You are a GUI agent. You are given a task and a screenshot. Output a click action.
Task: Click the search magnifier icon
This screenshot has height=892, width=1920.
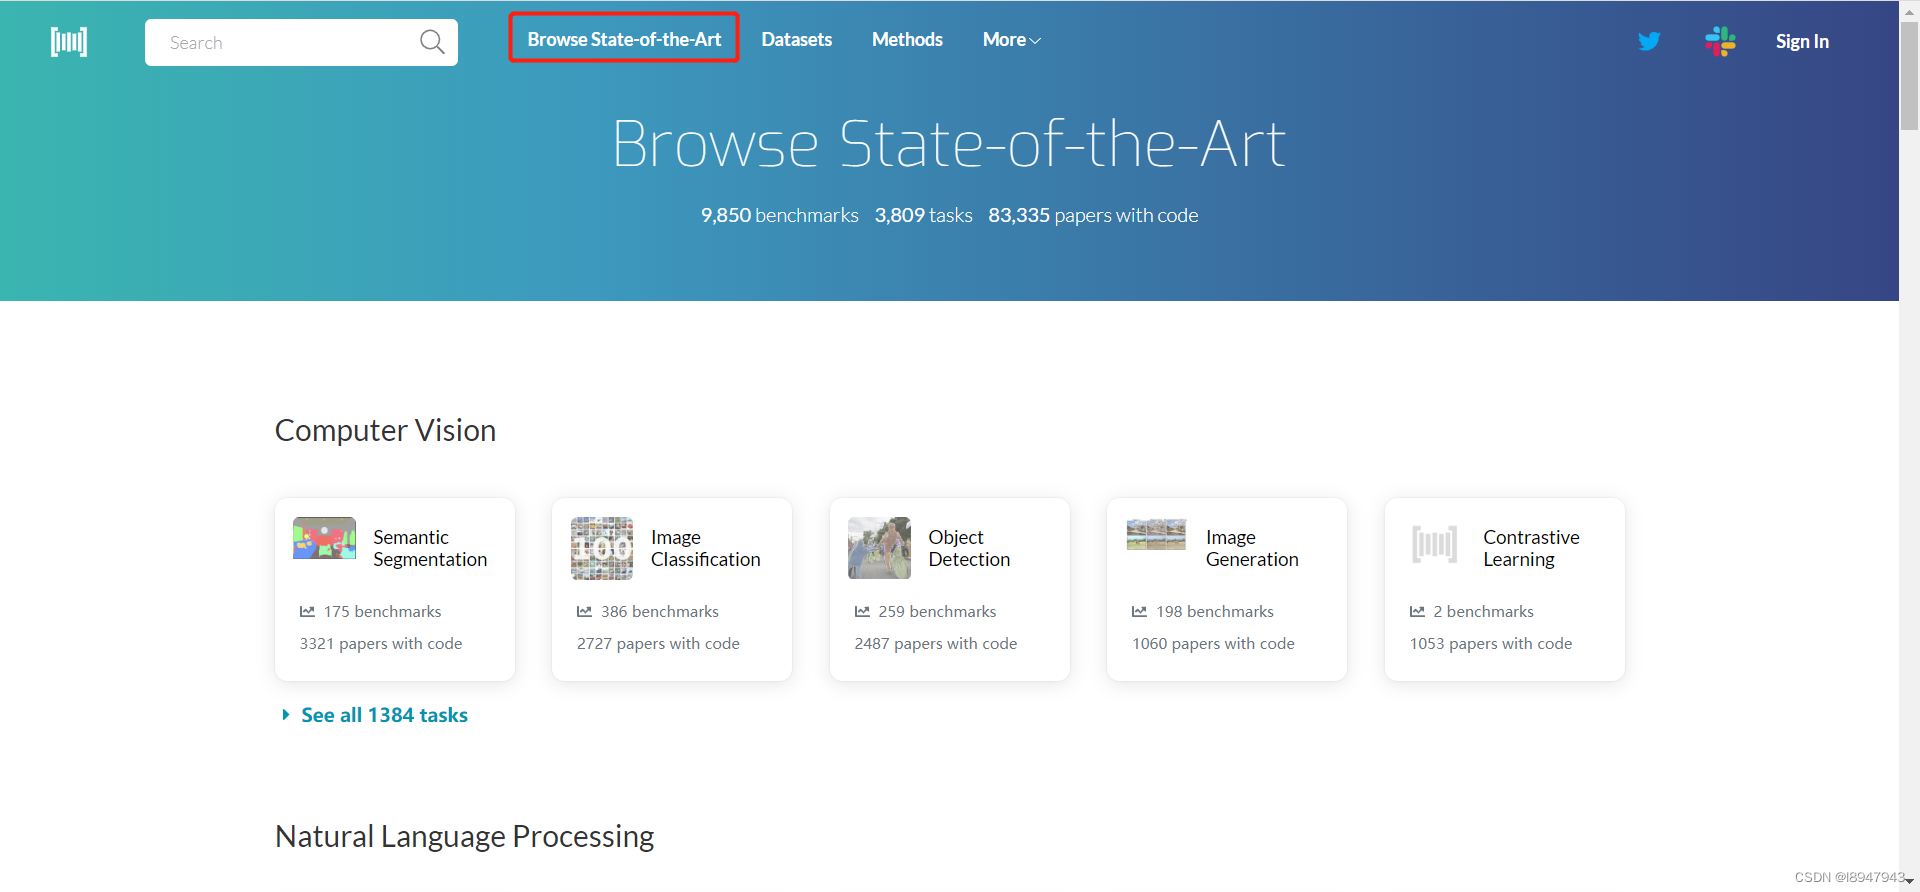[432, 42]
